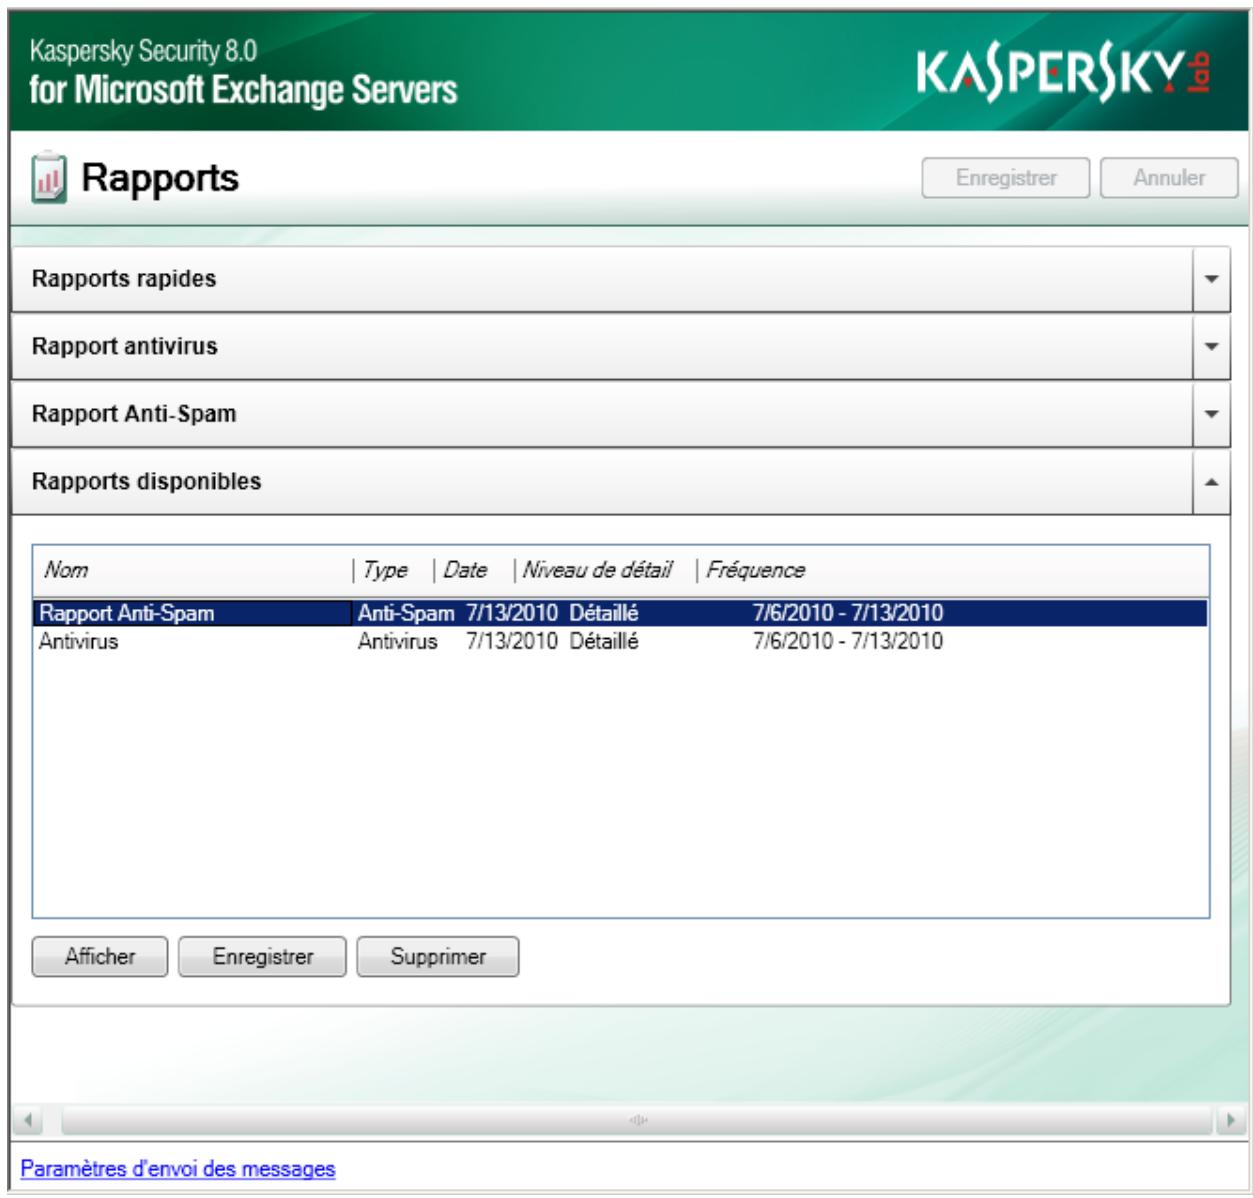Collapse the Rapports disponibles section arrow
1253x1198 pixels.
(x=1211, y=482)
